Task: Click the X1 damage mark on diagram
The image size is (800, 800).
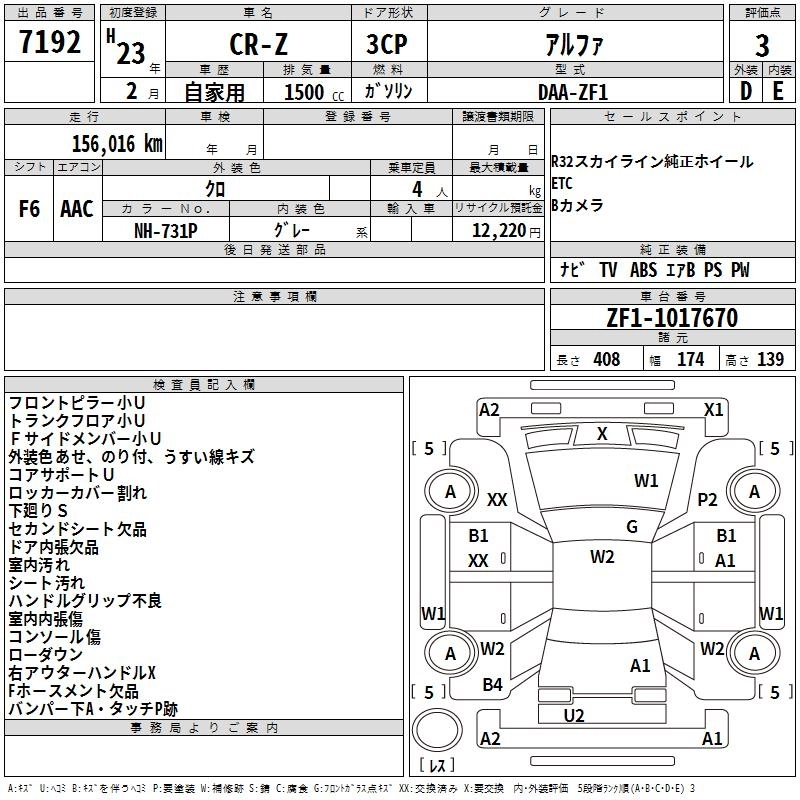Action: pos(713,409)
